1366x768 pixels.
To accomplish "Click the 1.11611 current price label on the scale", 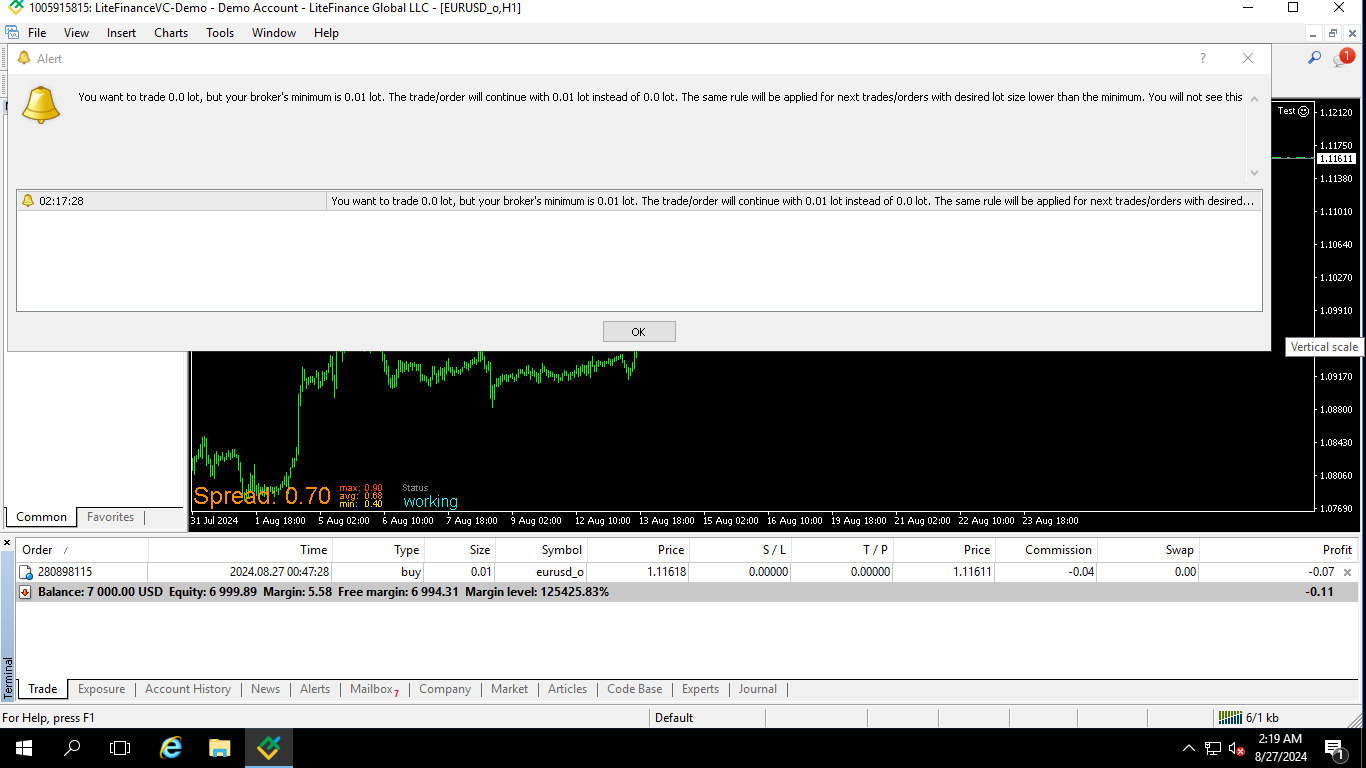I will coord(1336,158).
